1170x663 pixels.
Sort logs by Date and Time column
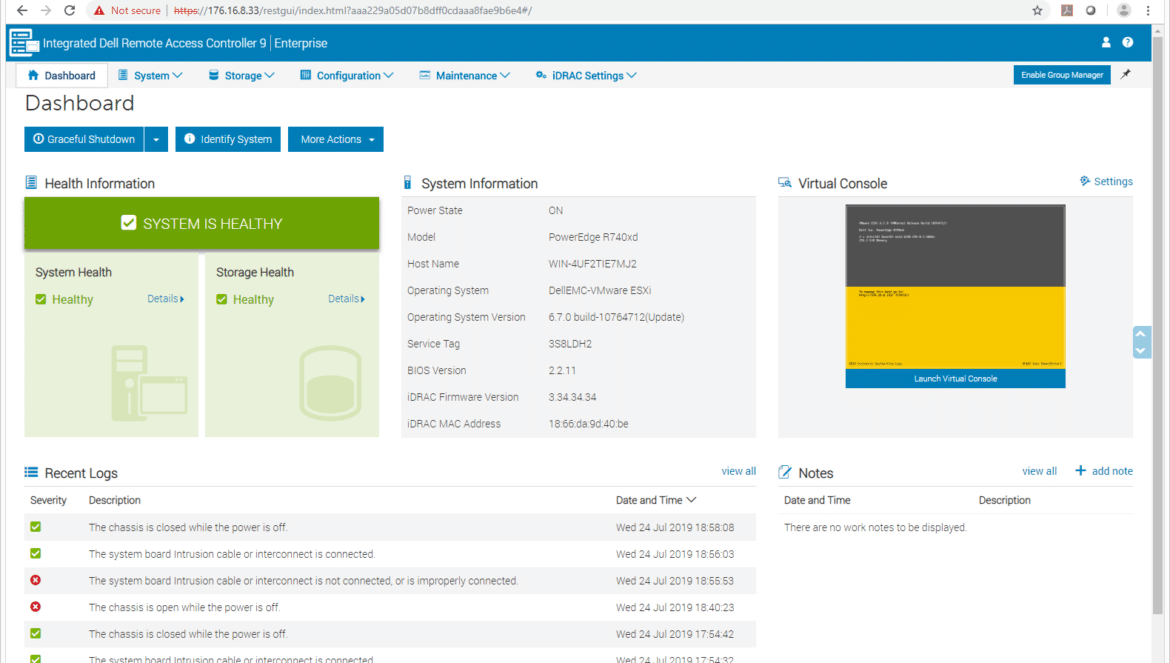(x=655, y=500)
